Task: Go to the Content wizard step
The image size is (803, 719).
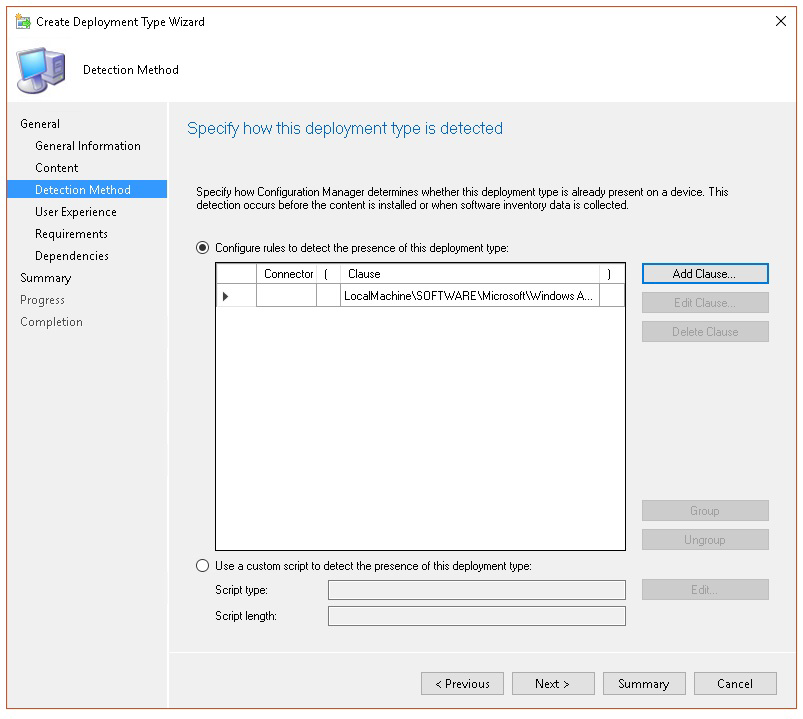Action: [56, 168]
